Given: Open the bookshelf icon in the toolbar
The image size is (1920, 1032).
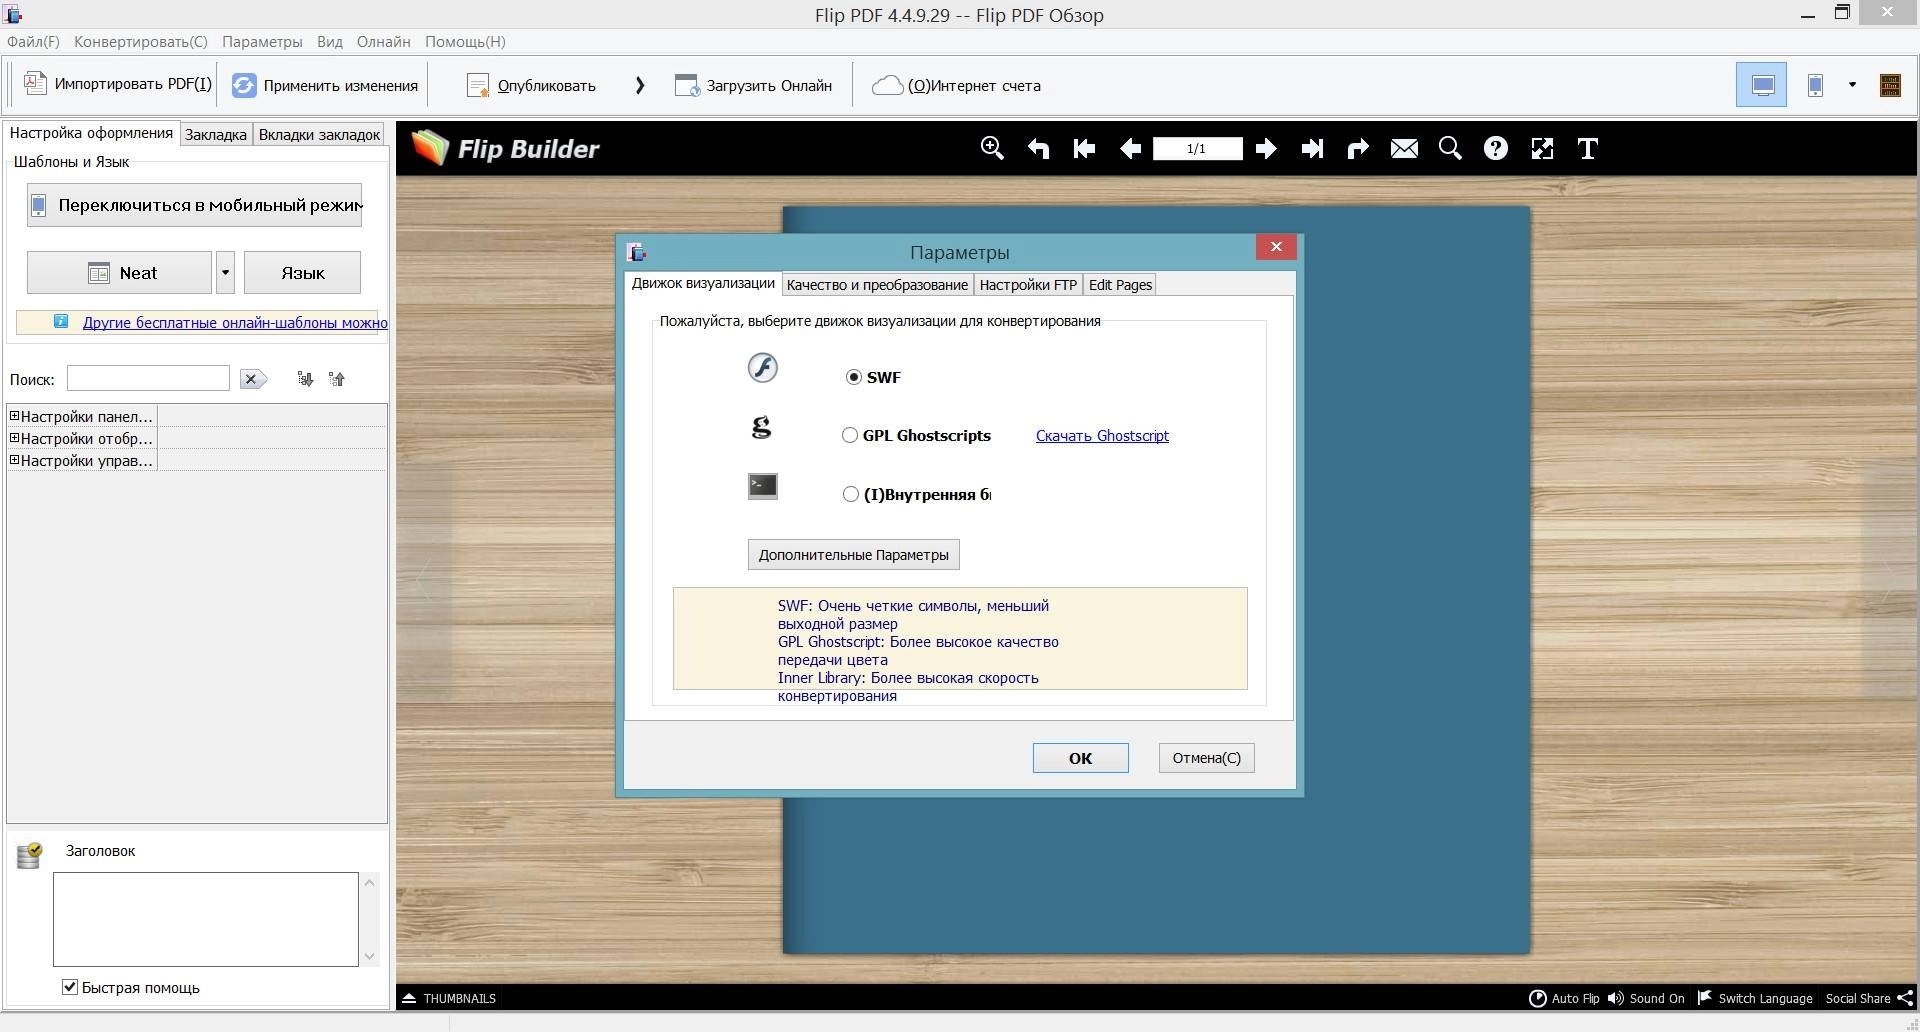Looking at the screenshot, I should tap(1890, 85).
